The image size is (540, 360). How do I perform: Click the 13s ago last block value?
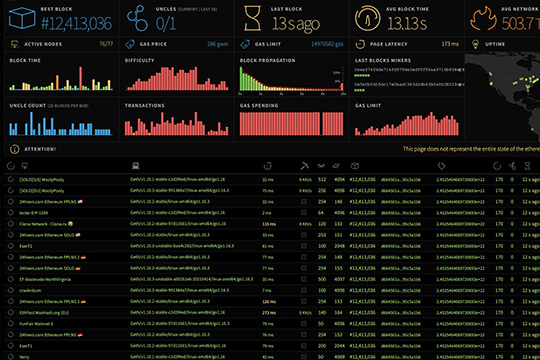296,24
